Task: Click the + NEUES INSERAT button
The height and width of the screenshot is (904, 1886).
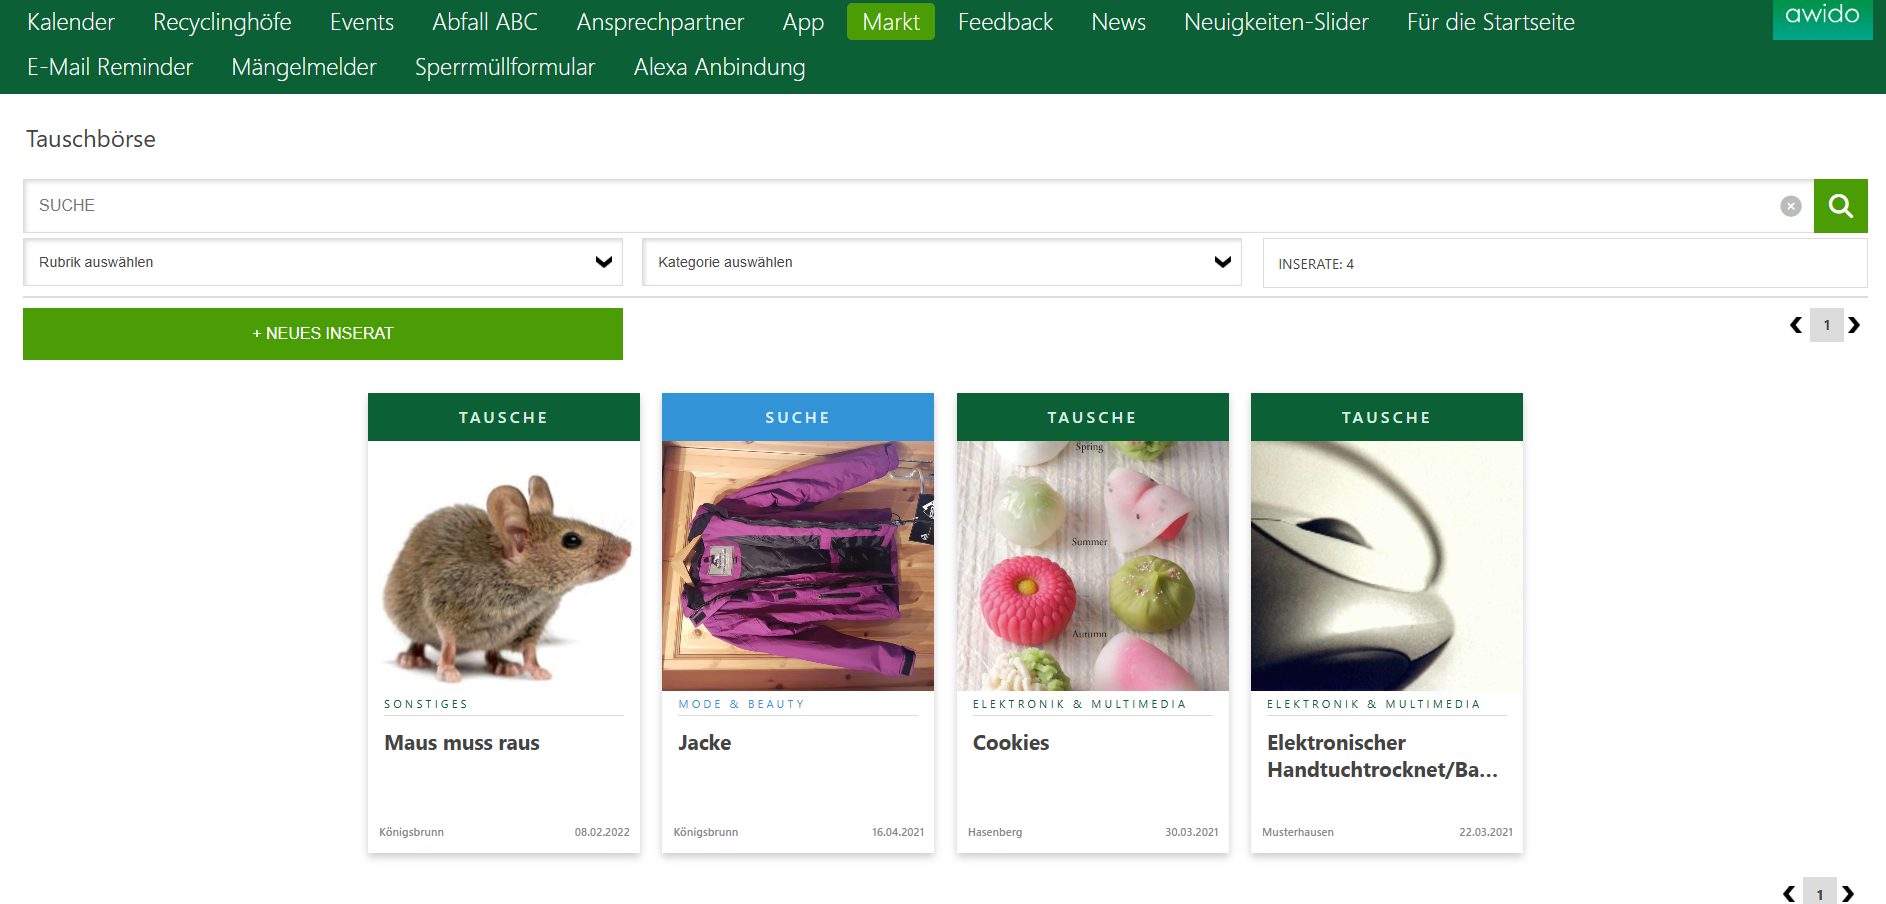Action: click(323, 334)
